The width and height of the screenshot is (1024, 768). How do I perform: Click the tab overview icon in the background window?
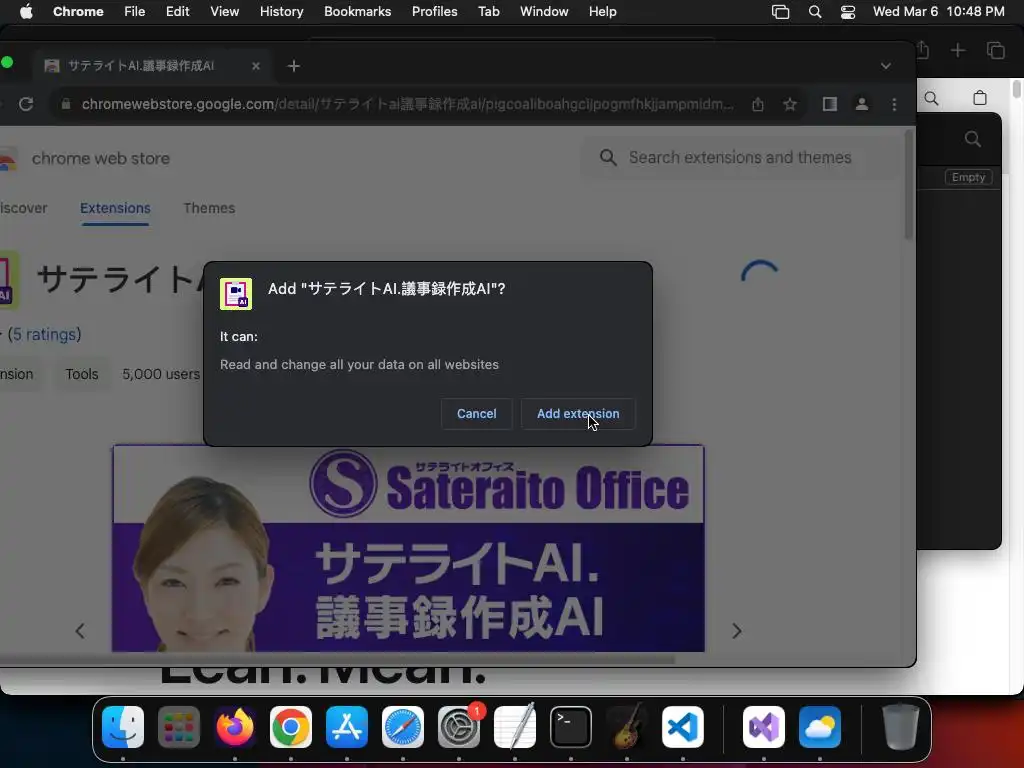click(995, 50)
